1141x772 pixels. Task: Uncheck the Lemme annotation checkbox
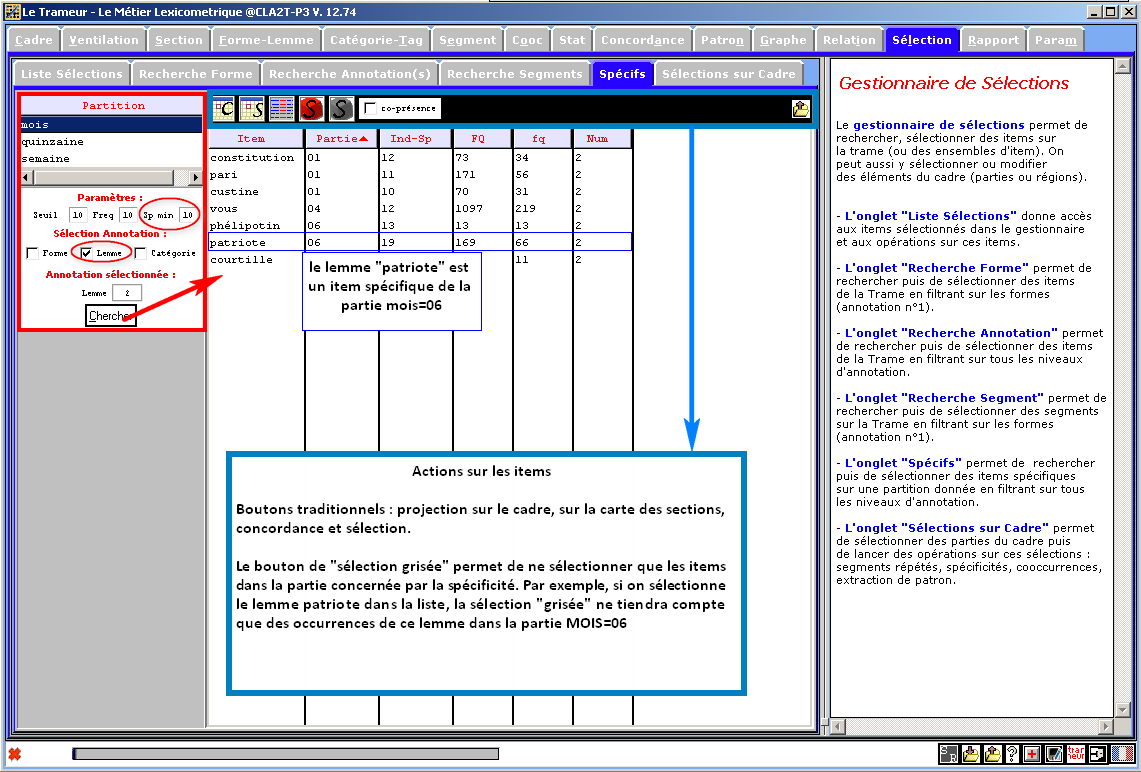86,253
